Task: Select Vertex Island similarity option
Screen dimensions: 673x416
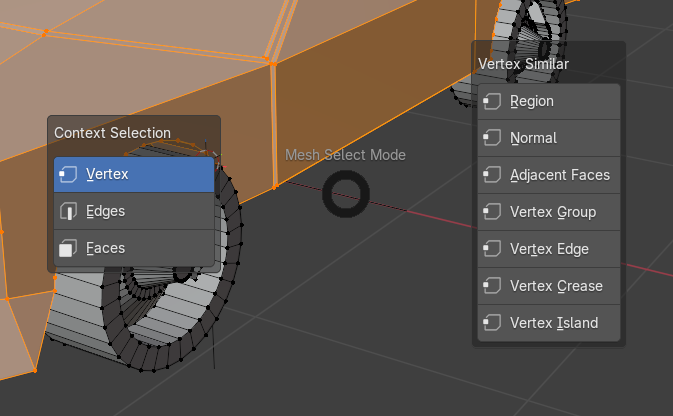Action: (x=549, y=323)
